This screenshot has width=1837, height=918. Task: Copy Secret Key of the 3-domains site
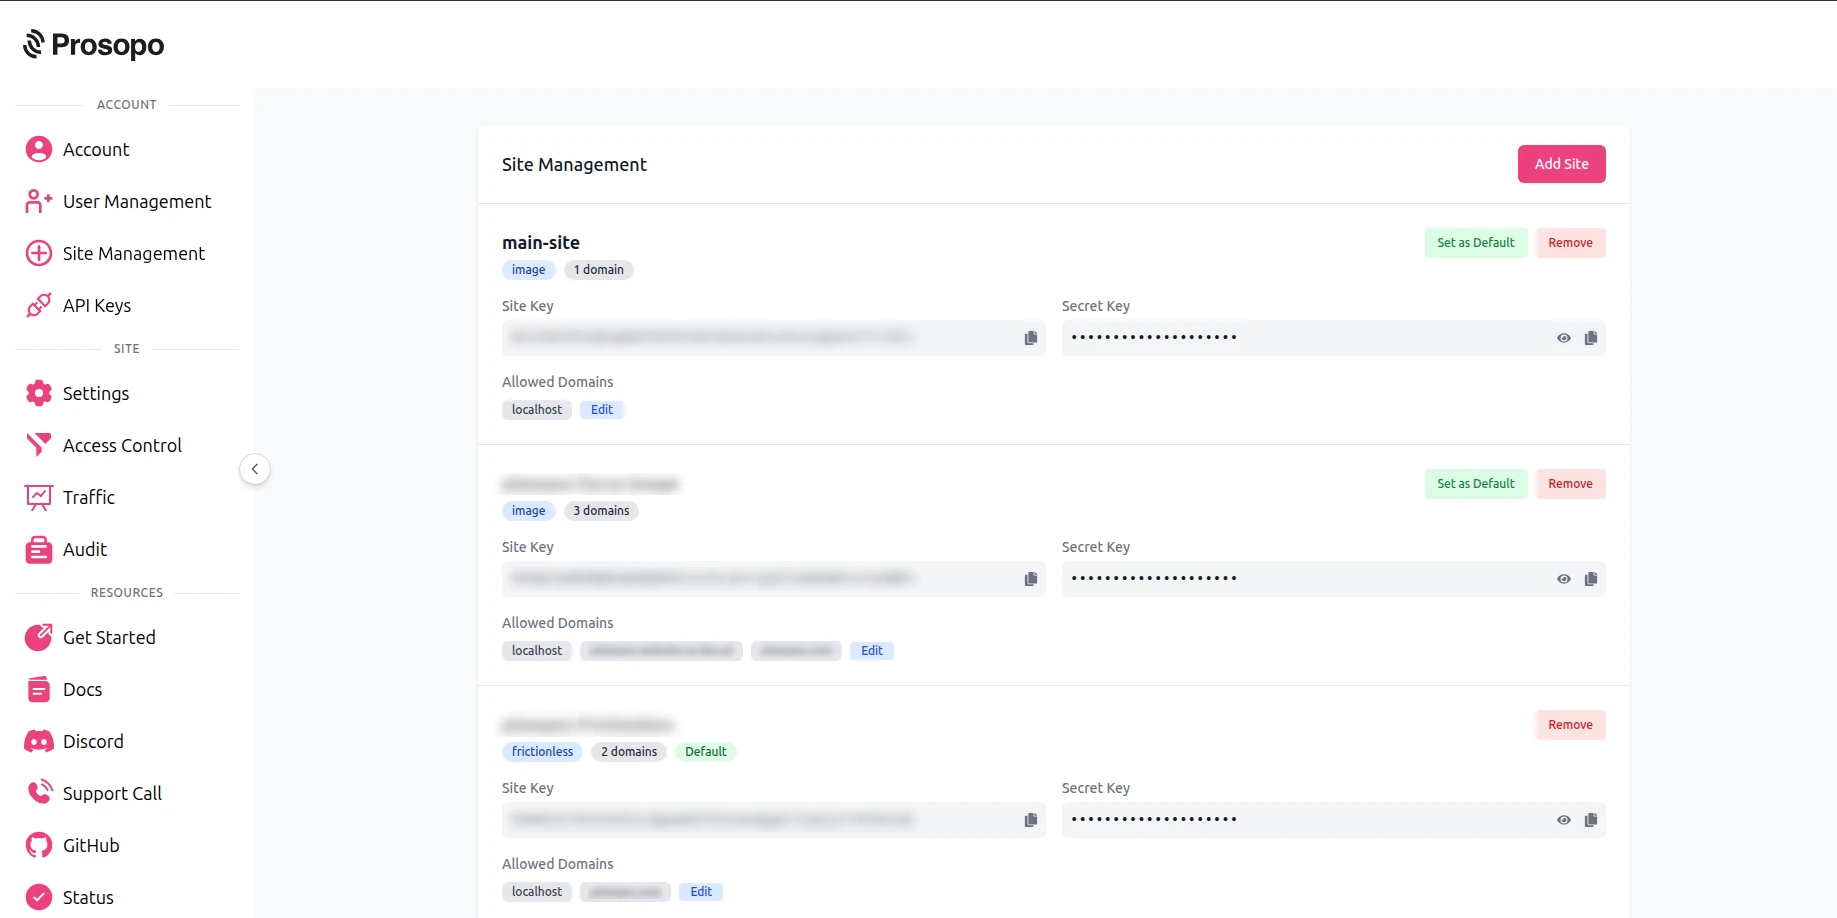pyautogui.click(x=1591, y=579)
